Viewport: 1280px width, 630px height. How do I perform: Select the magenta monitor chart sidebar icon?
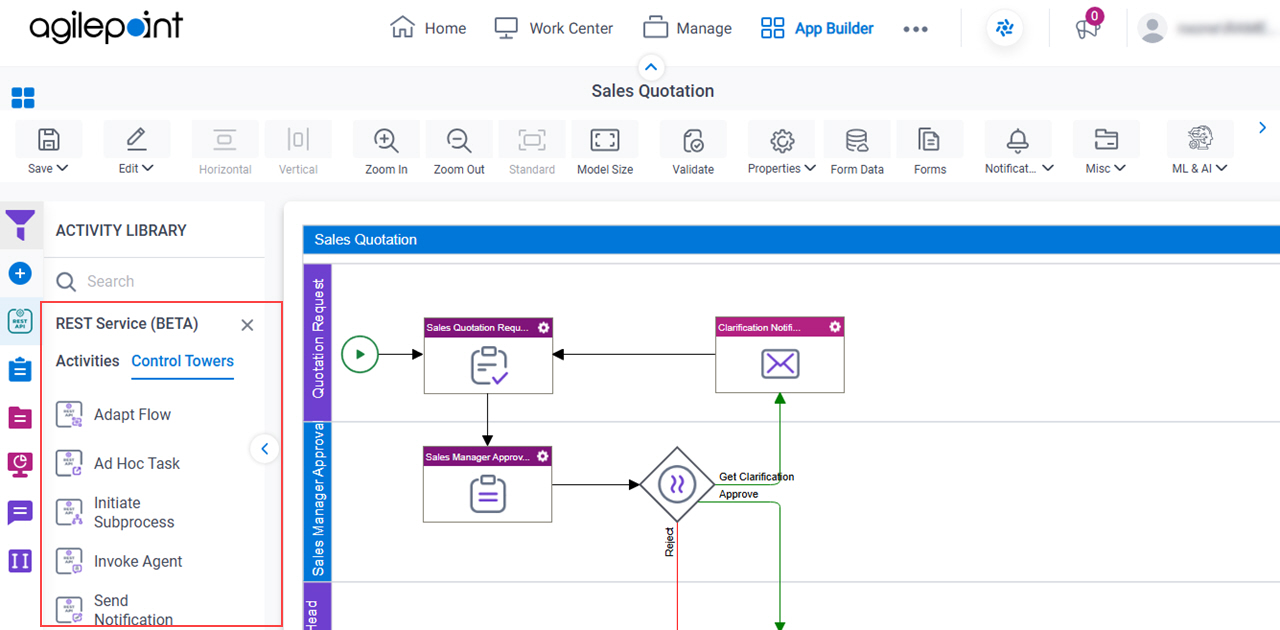coord(20,464)
